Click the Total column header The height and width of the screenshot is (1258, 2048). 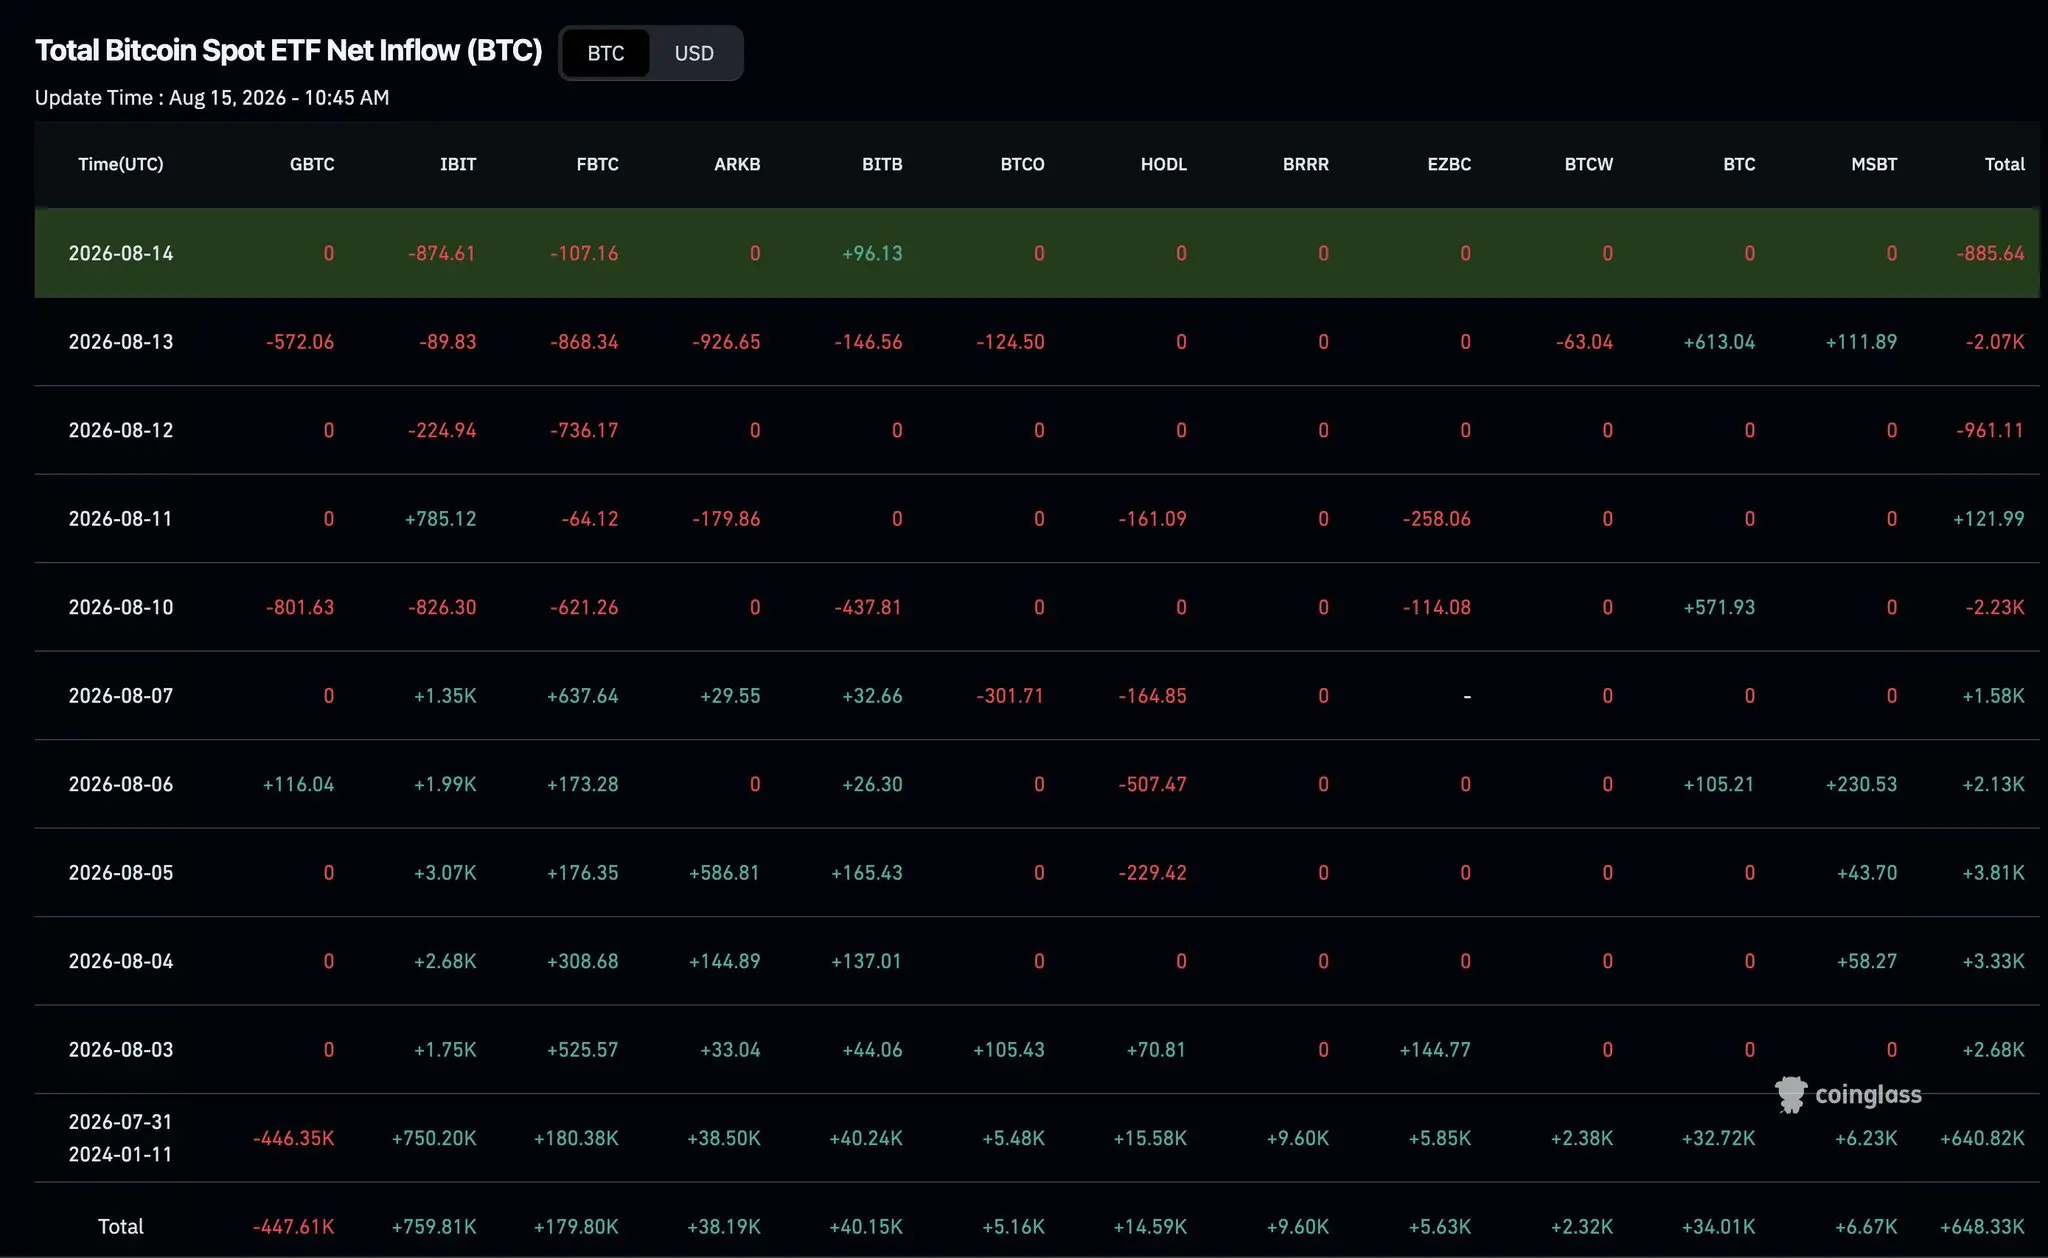click(x=2005, y=164)
